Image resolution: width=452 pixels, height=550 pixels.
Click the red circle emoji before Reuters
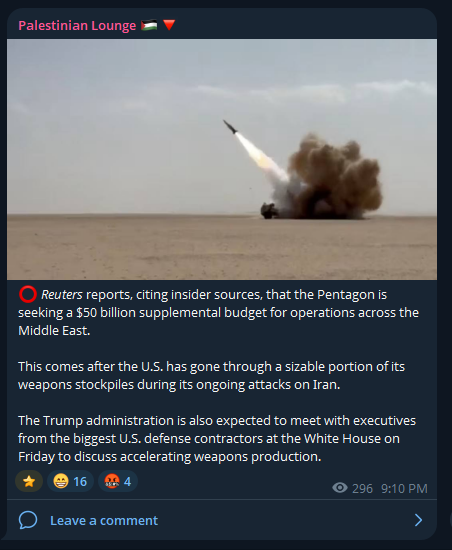(28, 294)
